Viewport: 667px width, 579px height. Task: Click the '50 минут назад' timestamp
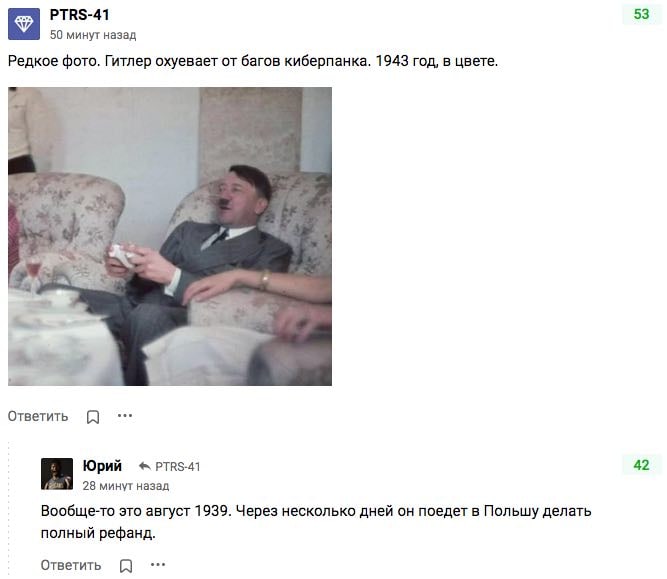tap(93, 34)
